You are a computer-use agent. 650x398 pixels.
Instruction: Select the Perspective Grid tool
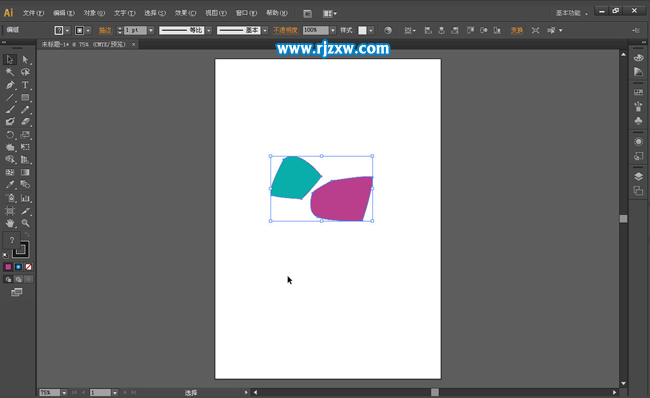(25, 160)
